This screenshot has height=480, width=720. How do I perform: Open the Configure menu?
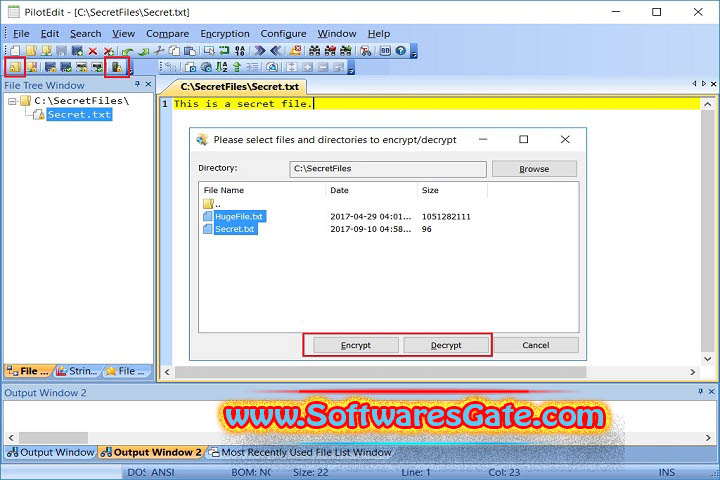(283, 34)
